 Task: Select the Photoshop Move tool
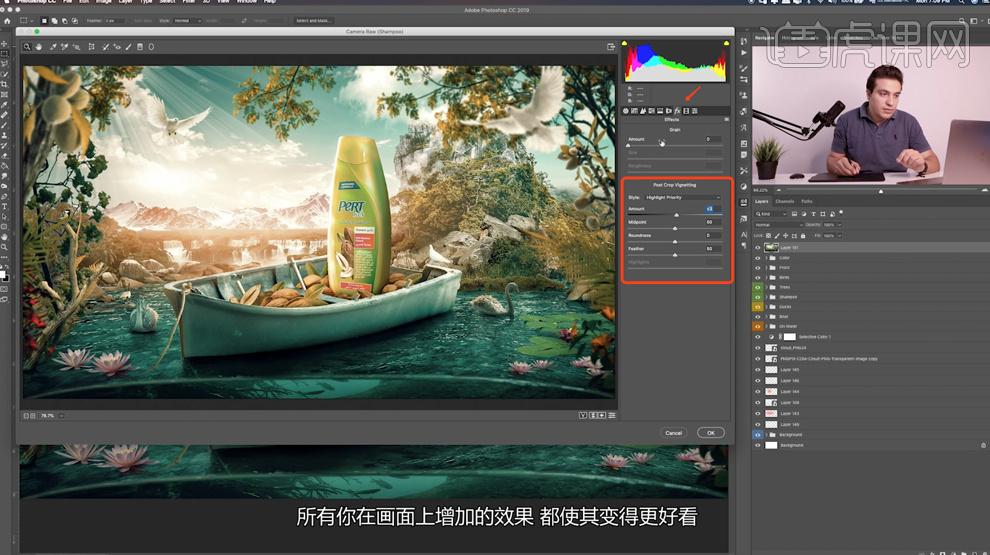[4, 44]
